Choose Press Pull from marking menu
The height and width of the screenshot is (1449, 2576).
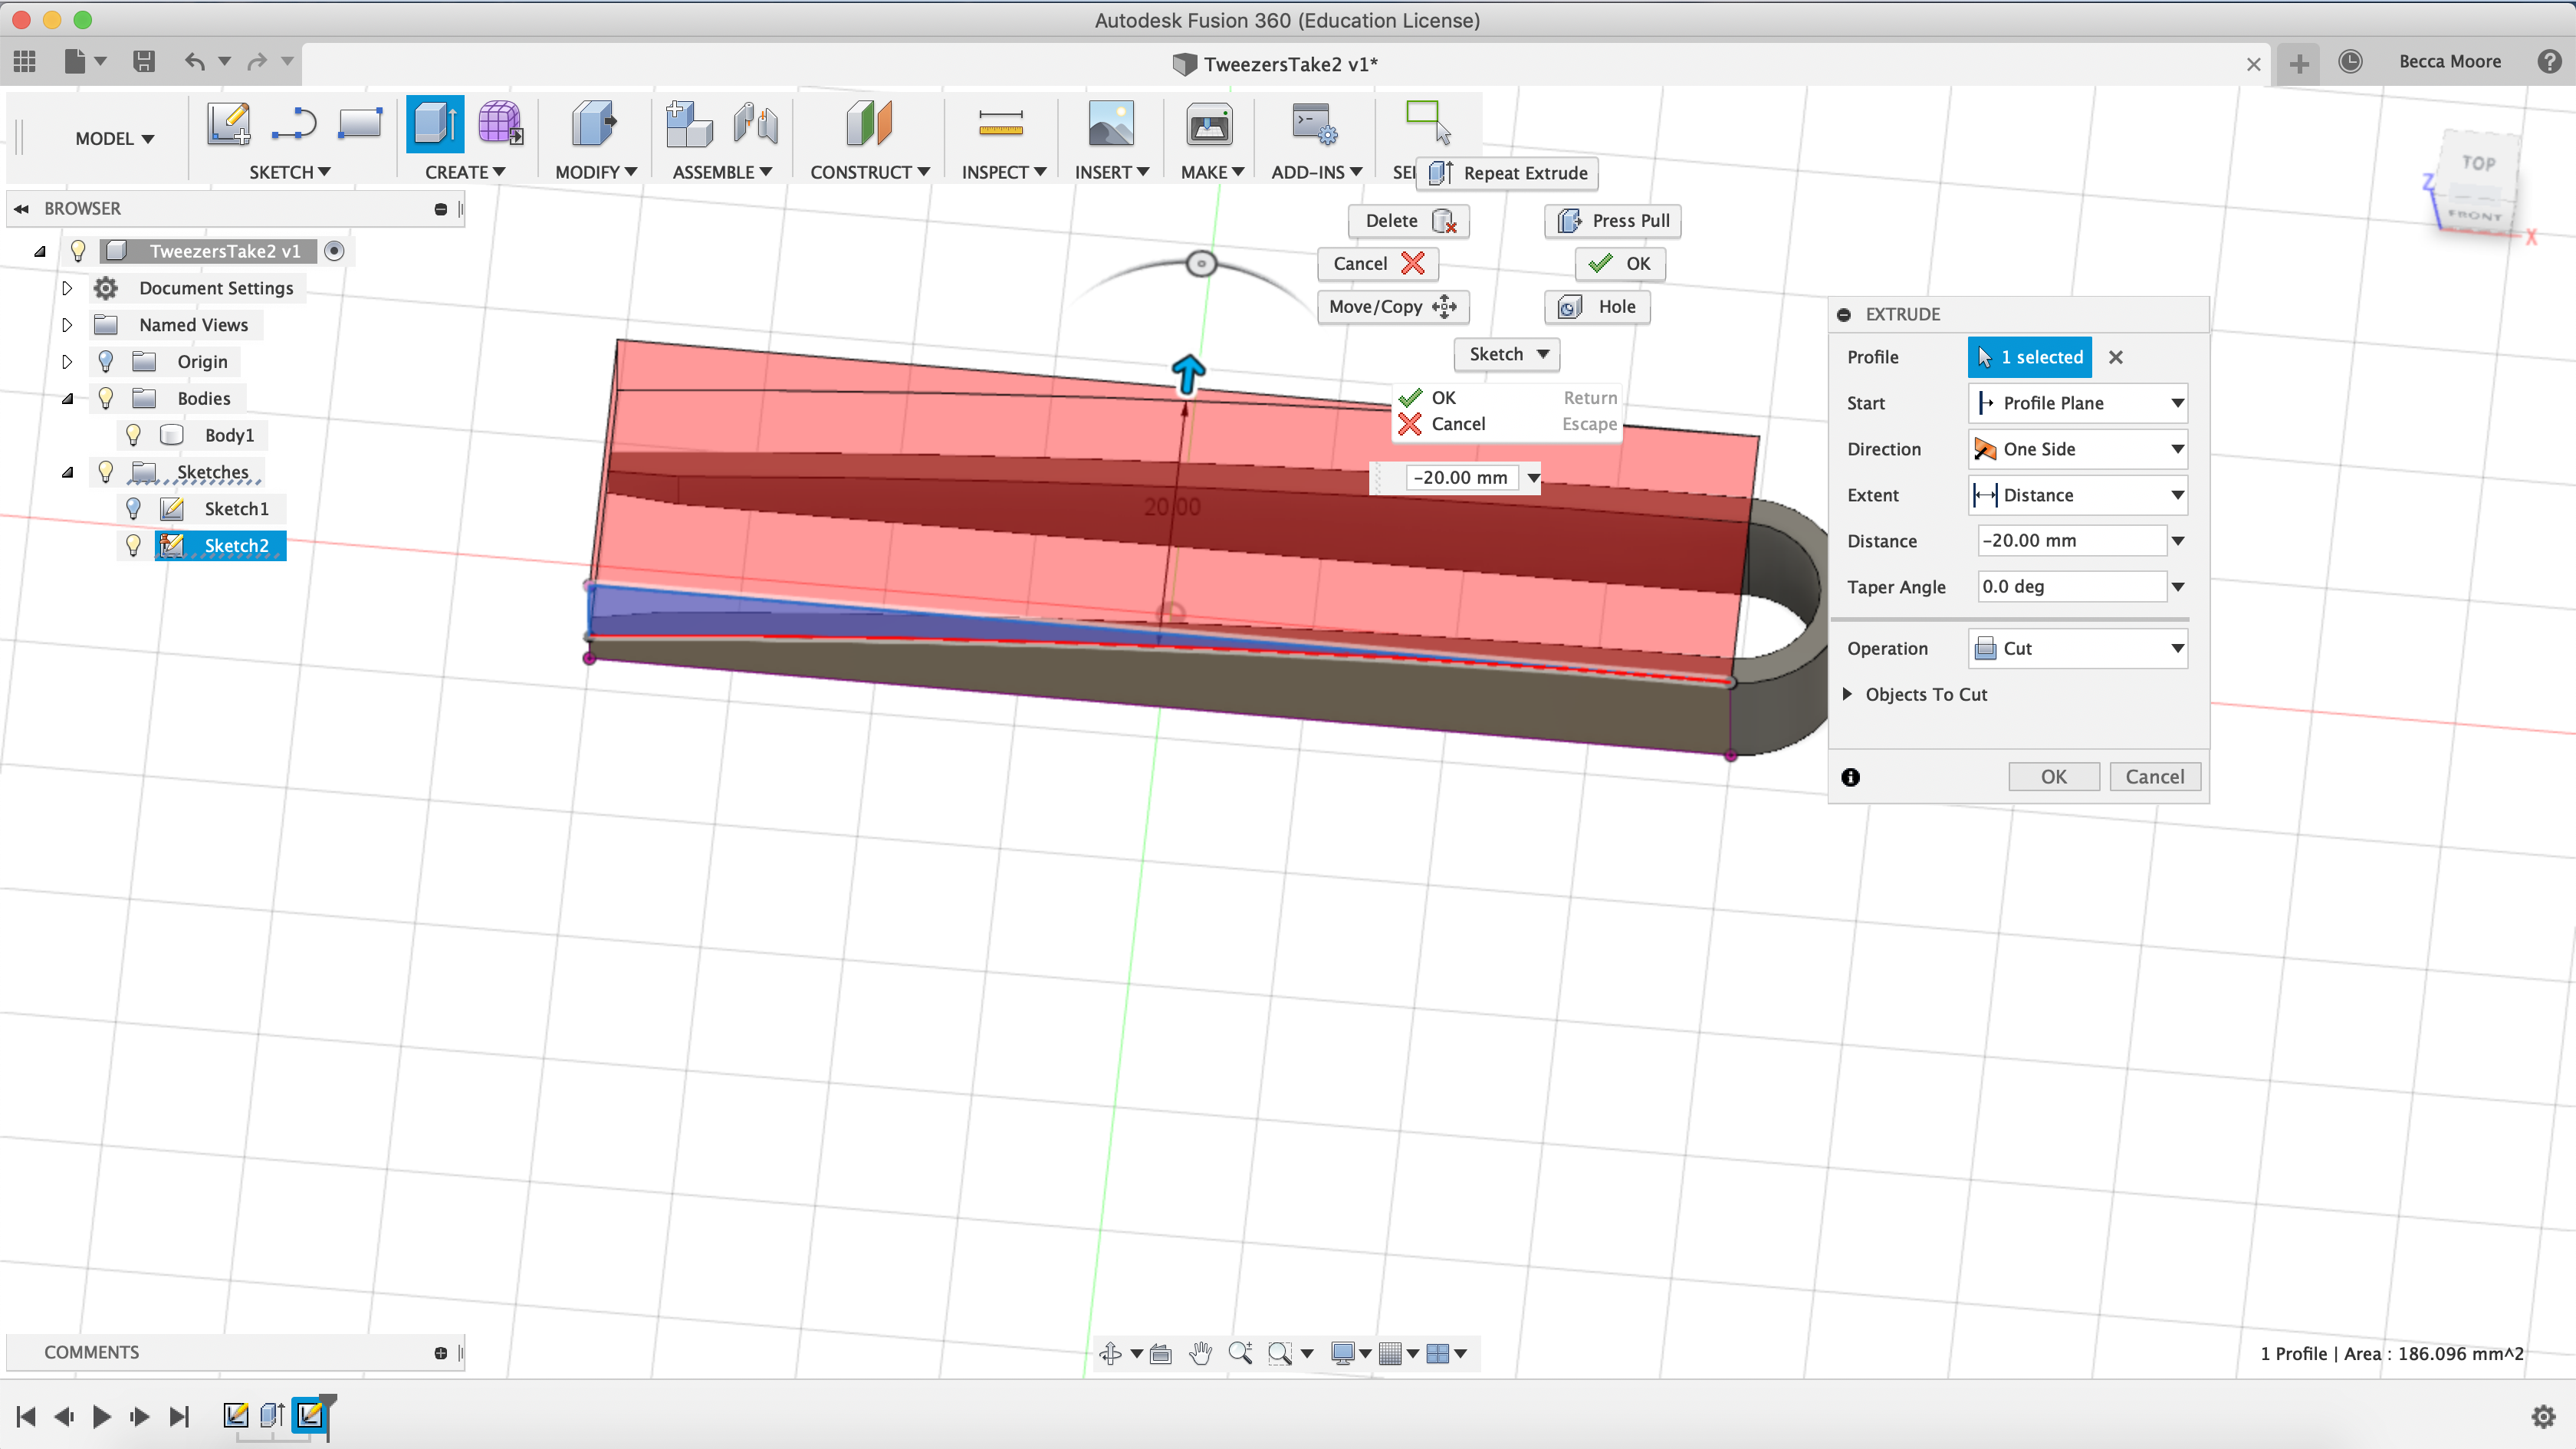click(1612, 221)
